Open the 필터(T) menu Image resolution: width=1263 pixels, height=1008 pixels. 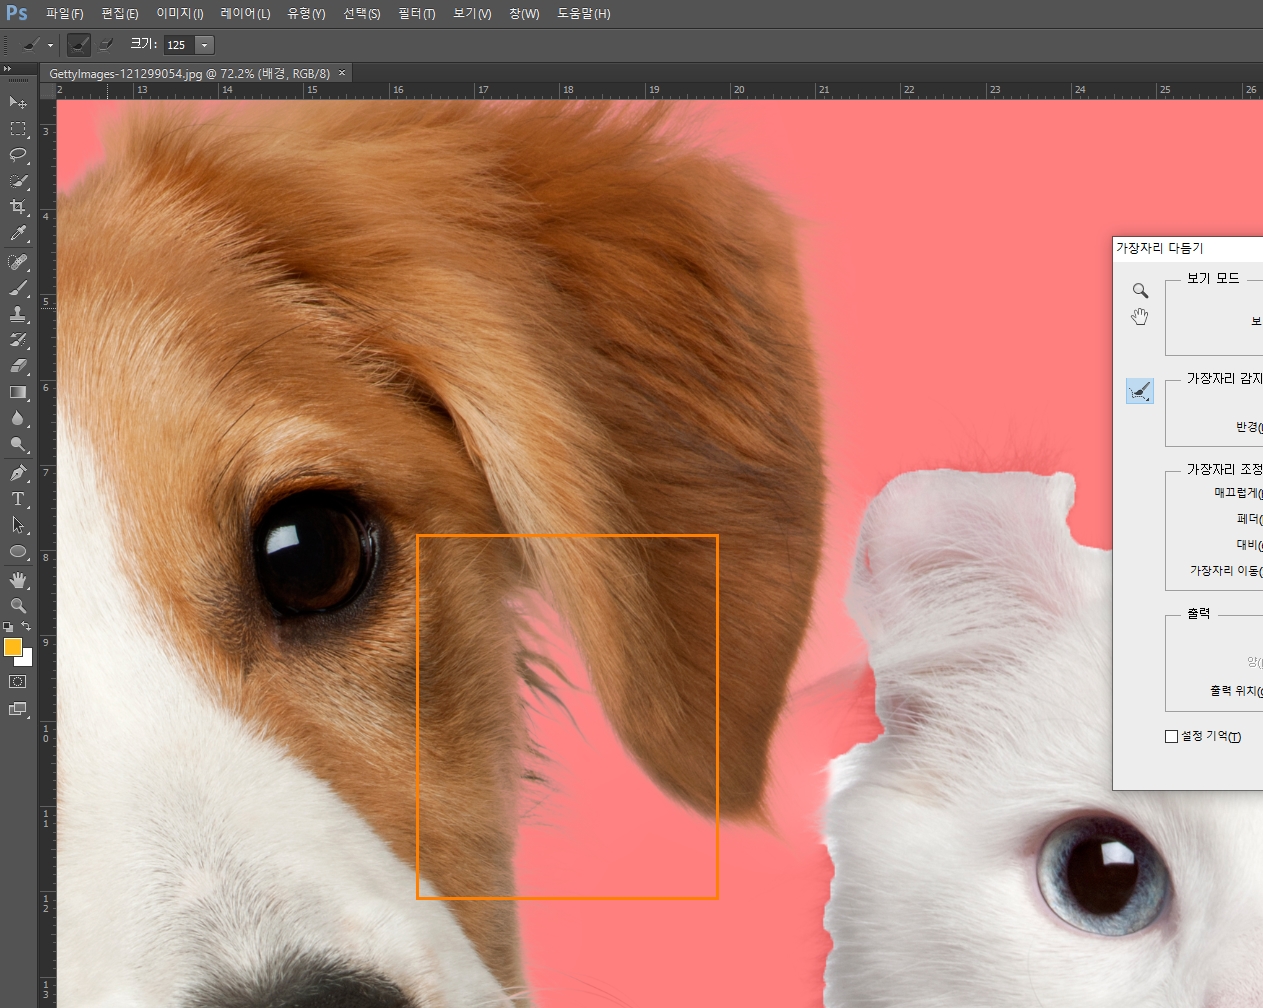point(417,14)
